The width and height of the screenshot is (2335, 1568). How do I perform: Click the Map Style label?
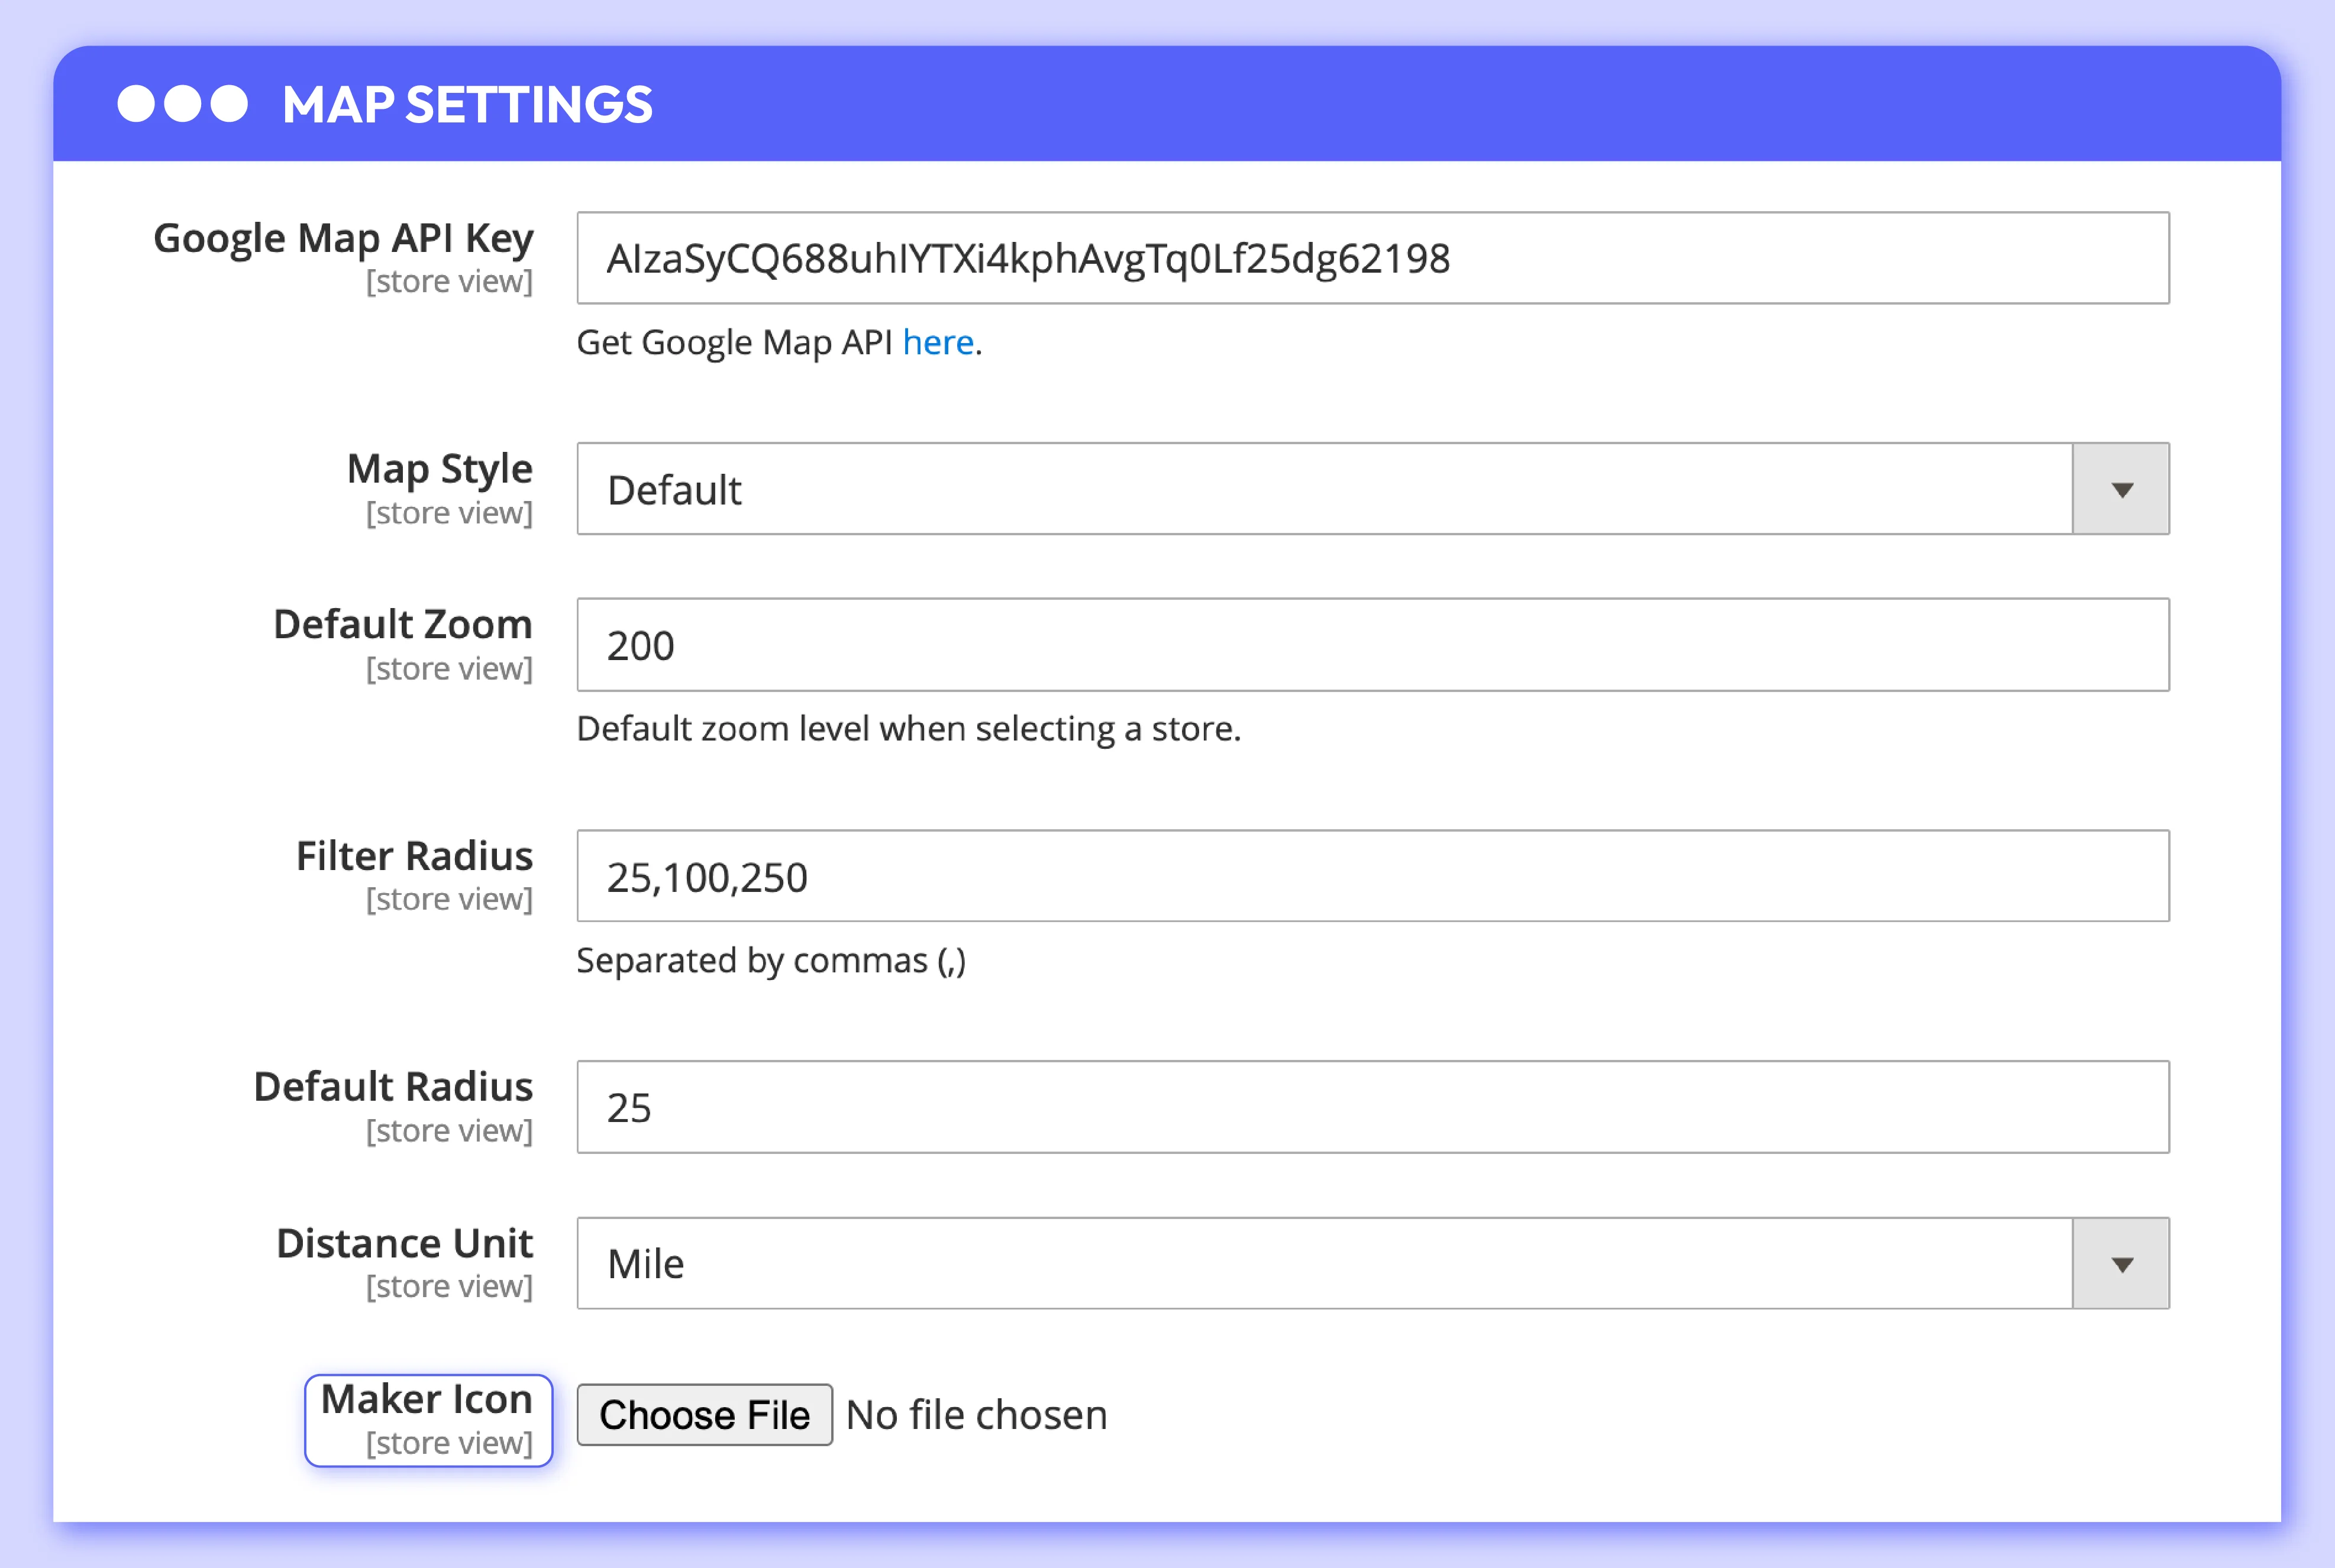click(x=439, y=469)
